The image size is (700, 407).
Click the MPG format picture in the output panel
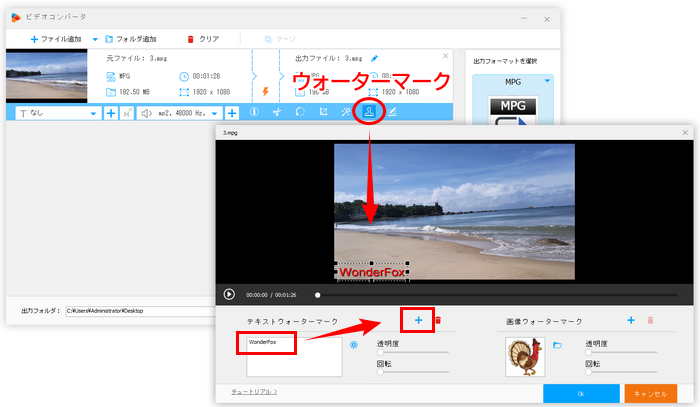(x=513, y=111)
